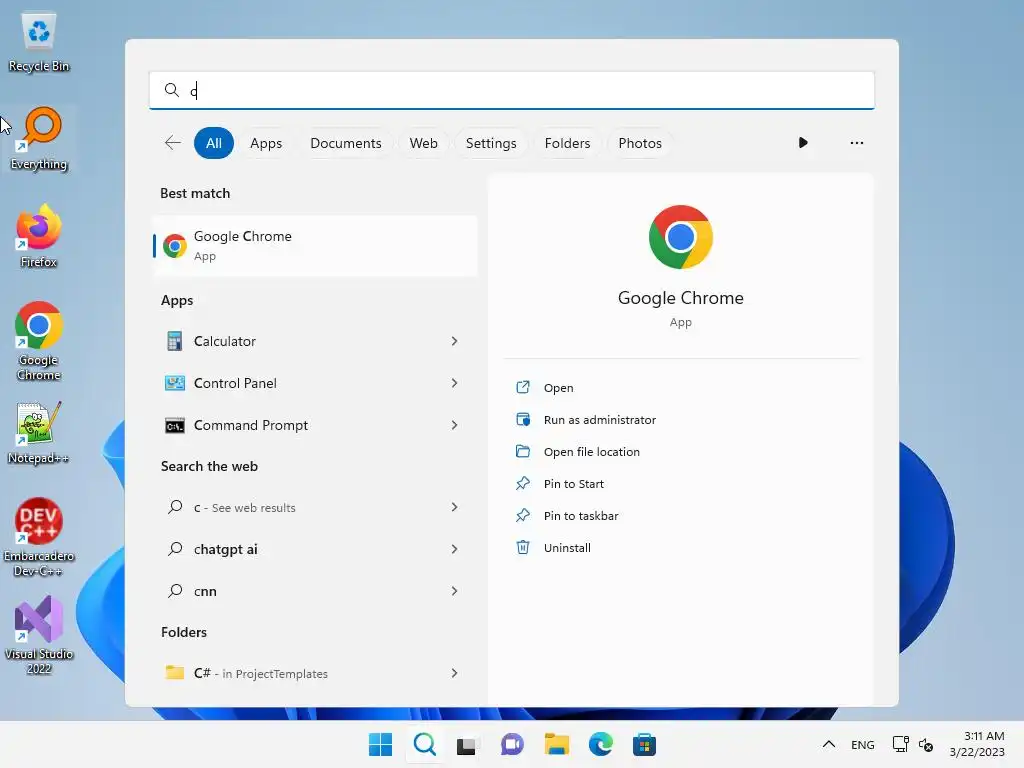1024x768 pixels.
Task: Open the clock showing 3:11 AM
Action: (977, 744)
